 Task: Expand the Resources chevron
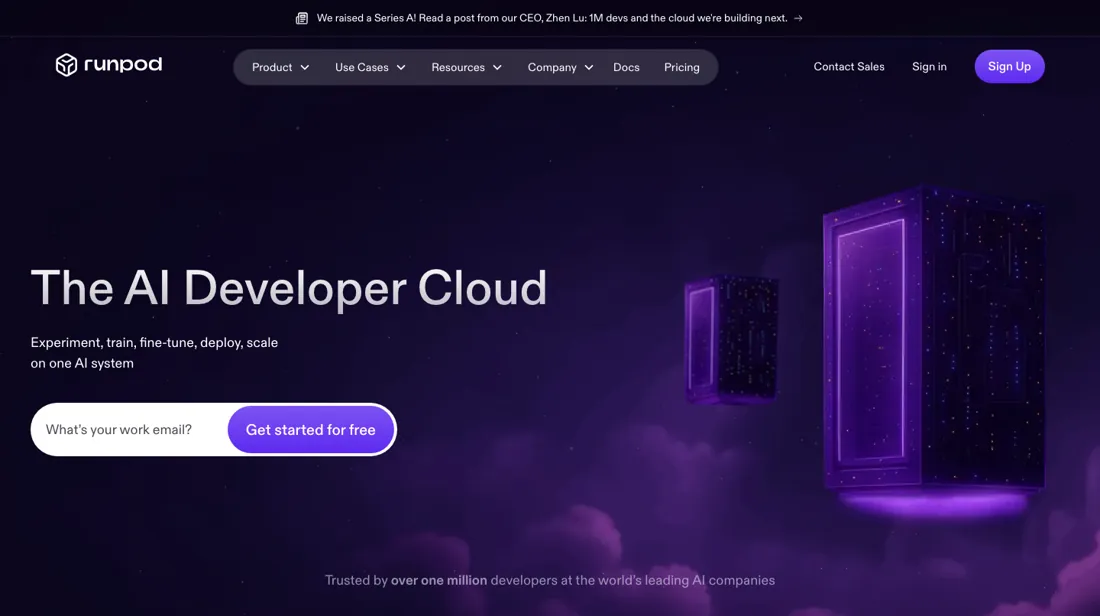tap(497, 67)
